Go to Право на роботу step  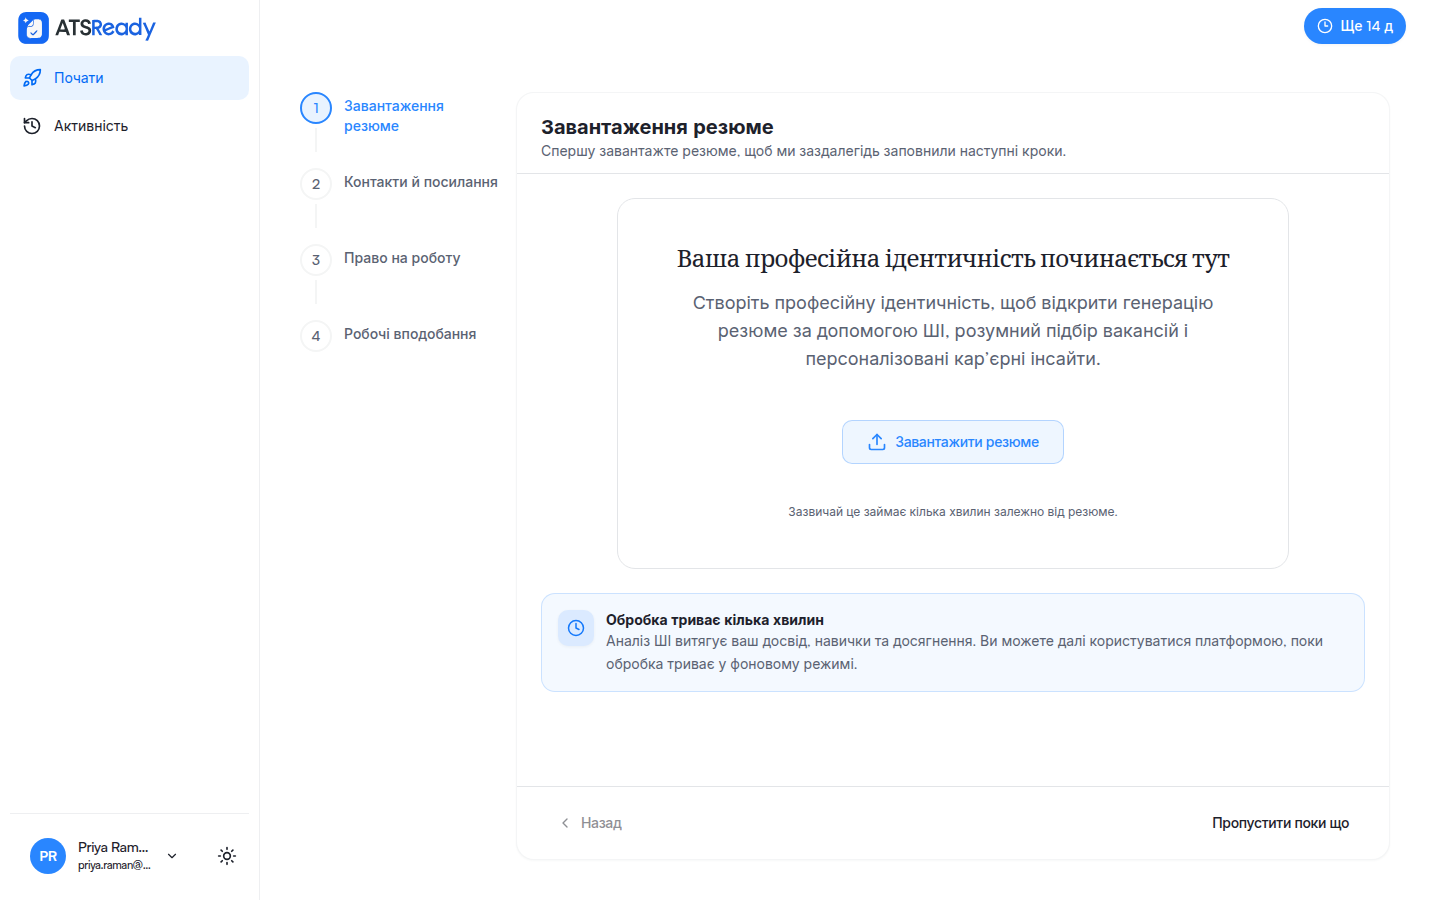tap(402, 258)
